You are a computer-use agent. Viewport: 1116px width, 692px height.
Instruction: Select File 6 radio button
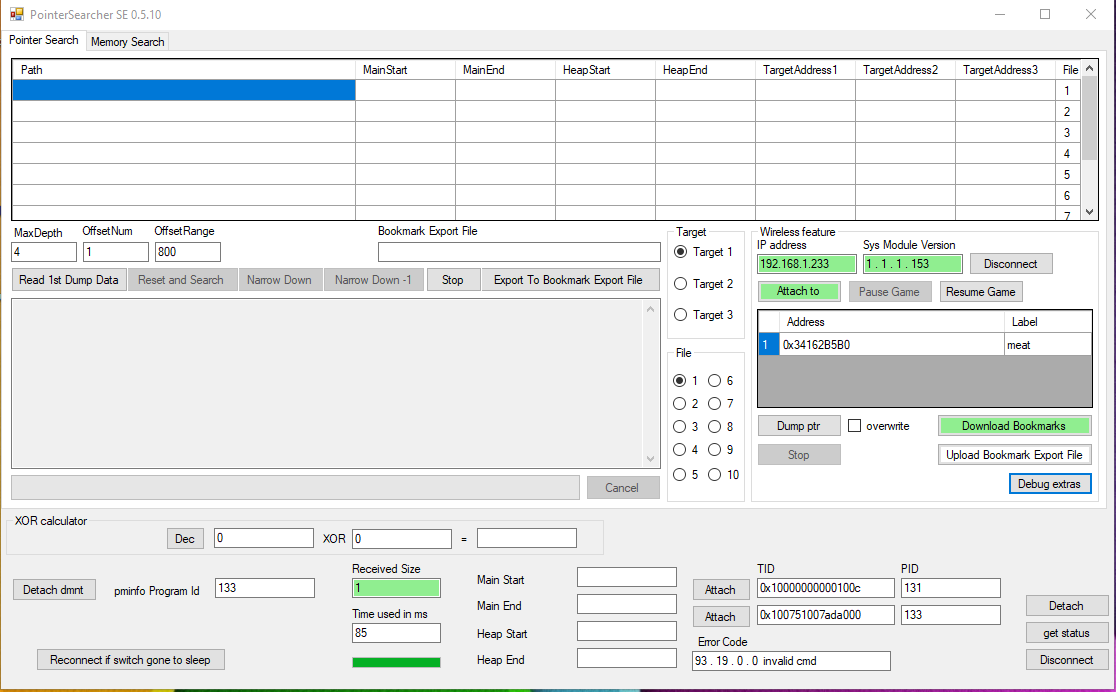tap(721, 381)
